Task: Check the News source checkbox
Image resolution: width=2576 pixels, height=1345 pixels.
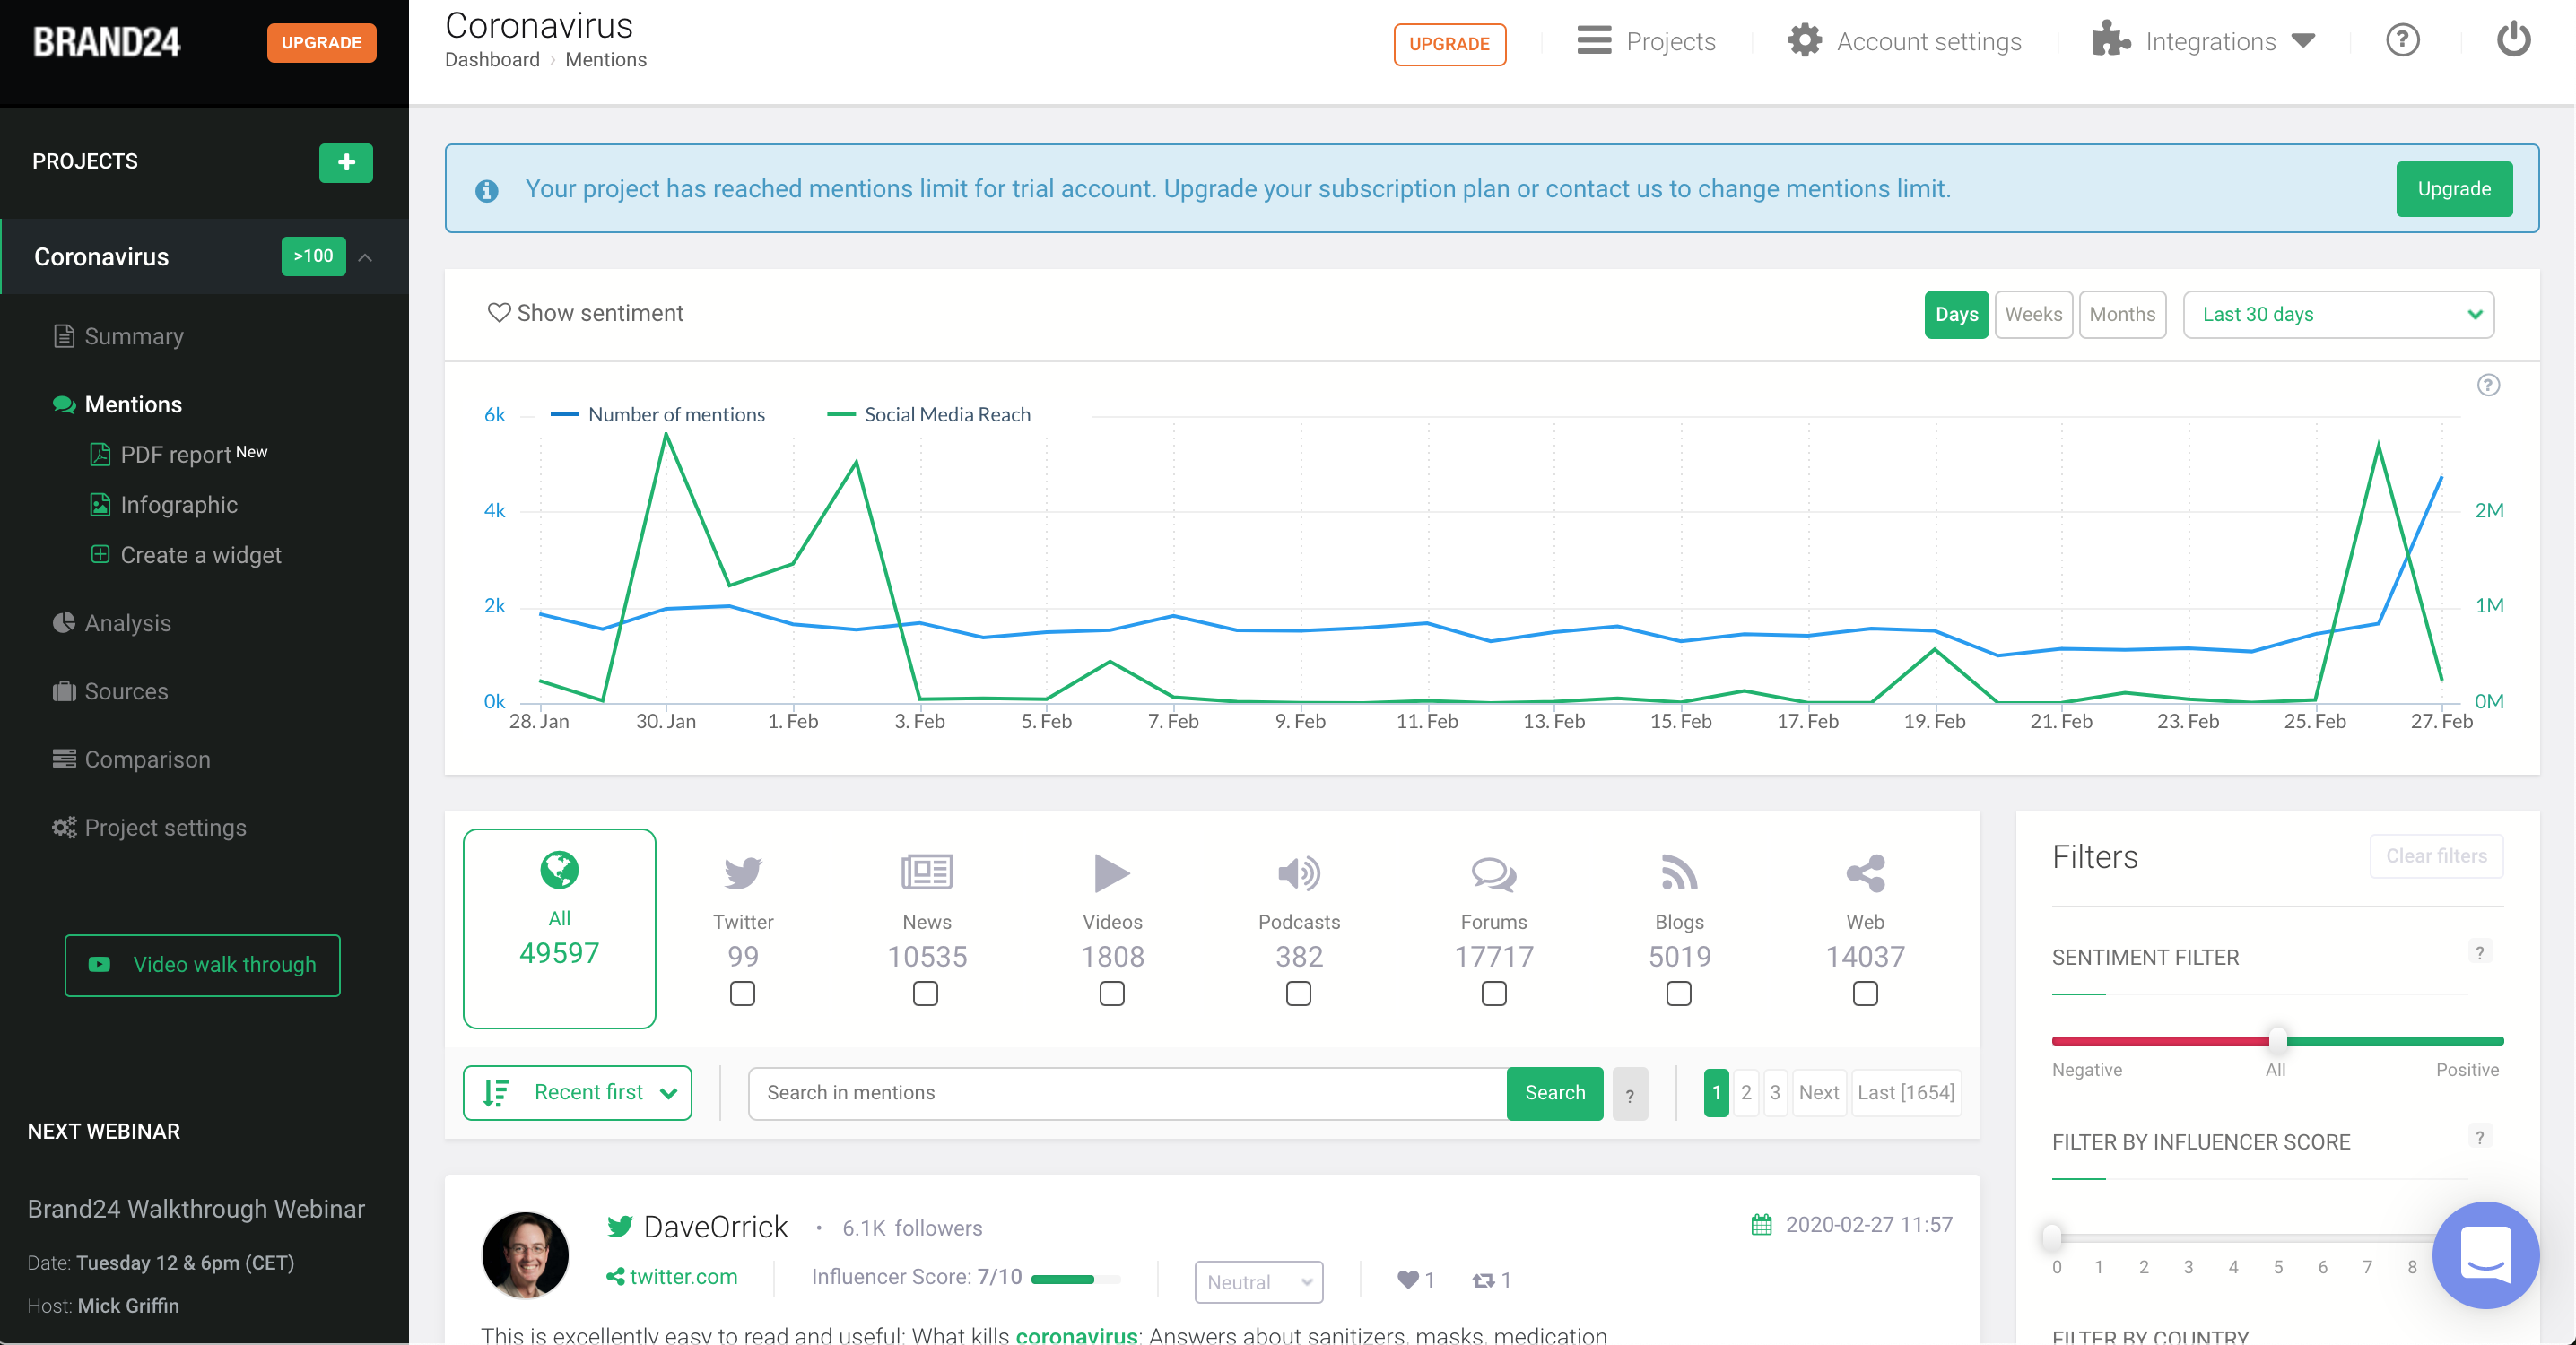Action: coord(926,994)
